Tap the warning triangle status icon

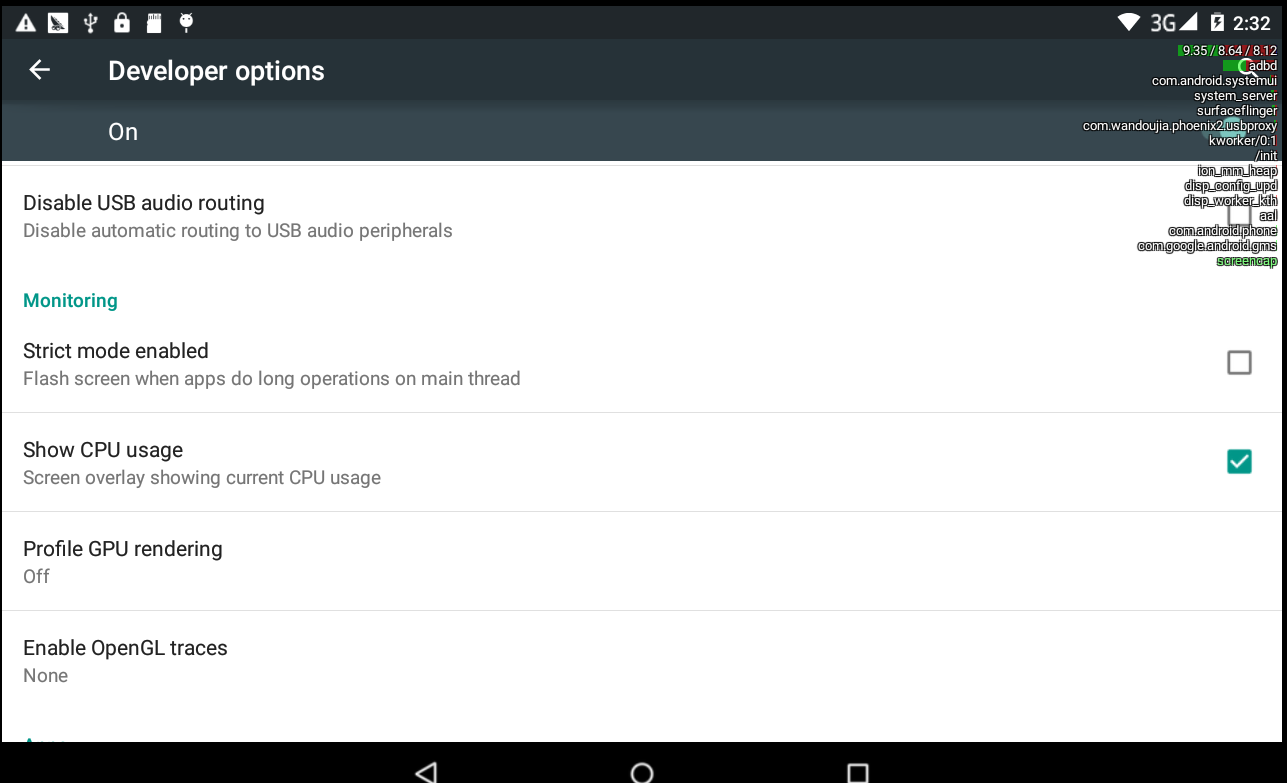(x=26, y=22)
